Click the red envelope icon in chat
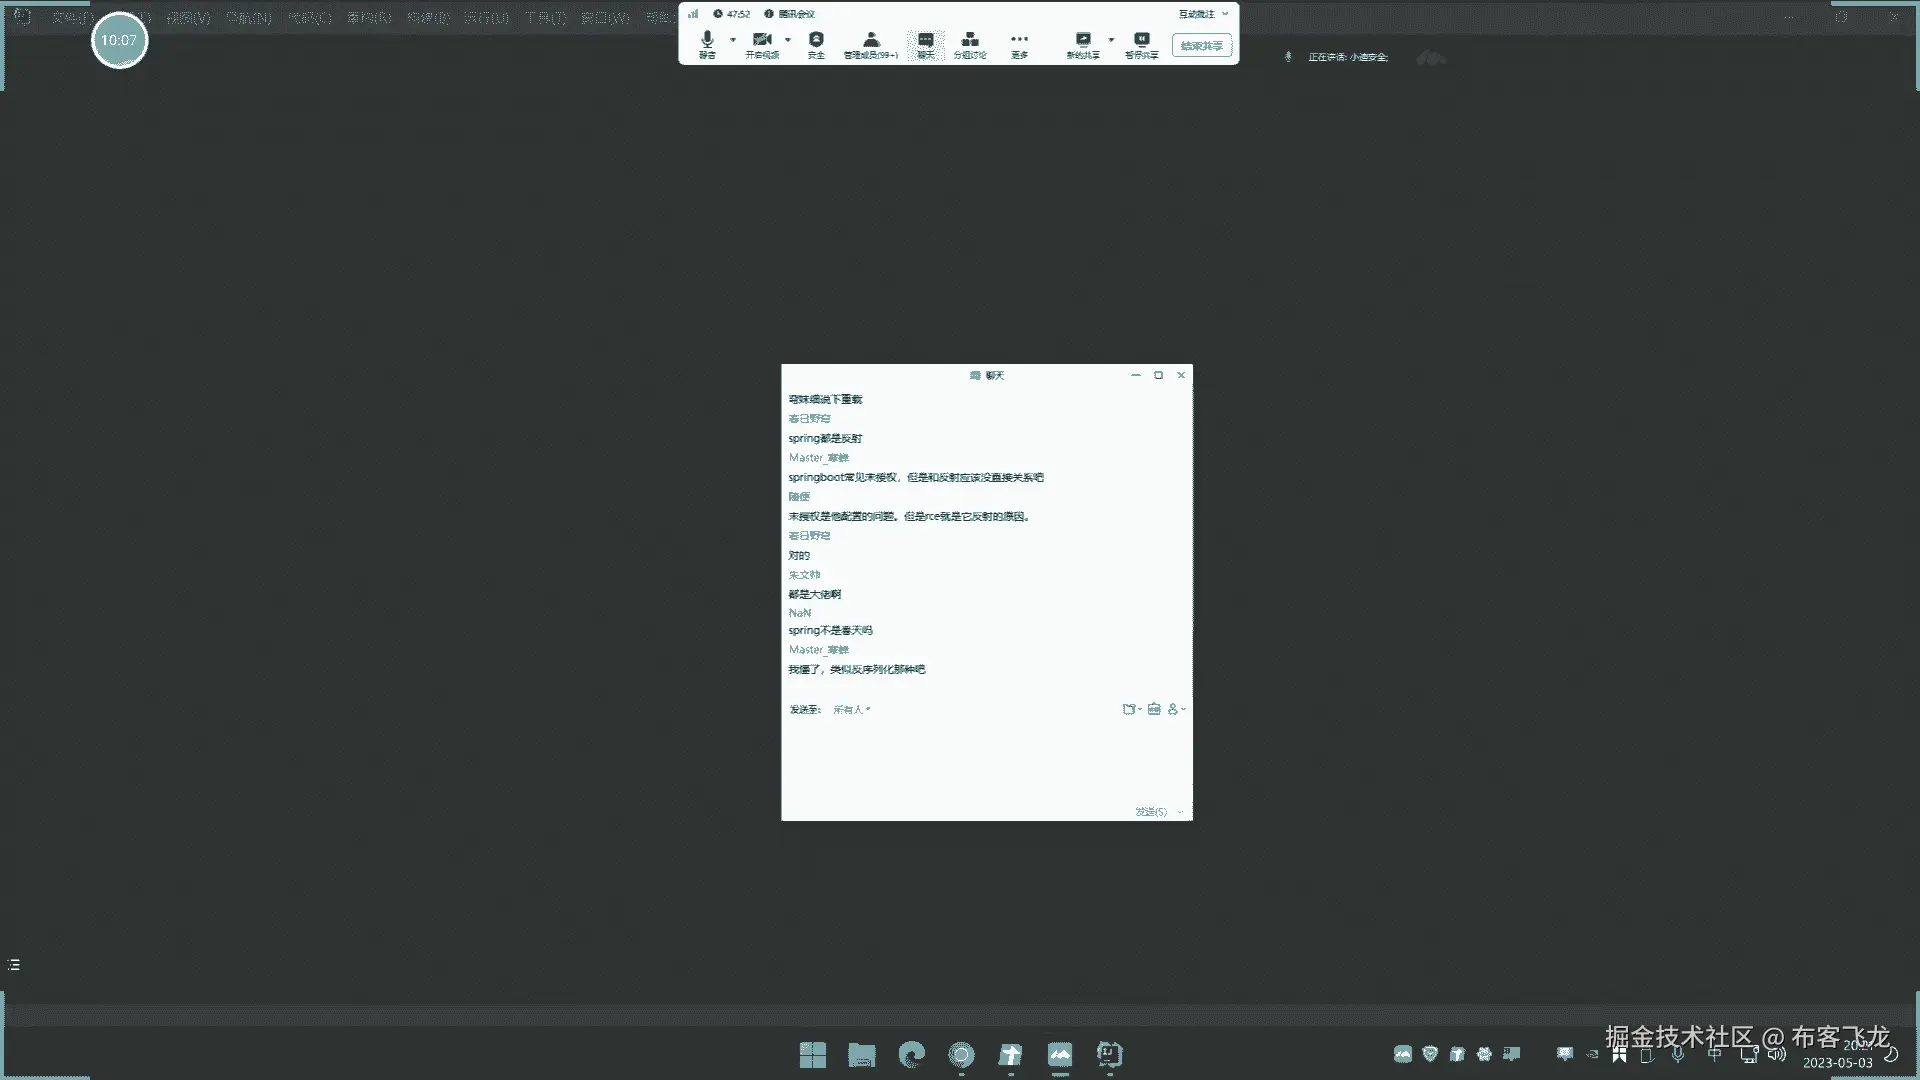 (x=1154, y=709)
